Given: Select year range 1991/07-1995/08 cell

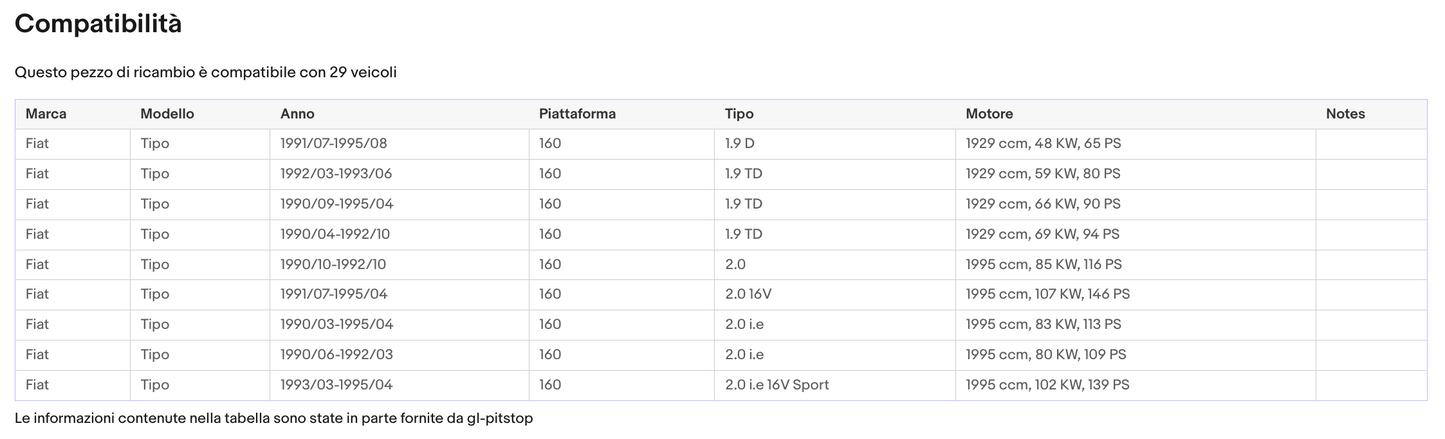Looking at the screenshot, I should pos(333,144).
